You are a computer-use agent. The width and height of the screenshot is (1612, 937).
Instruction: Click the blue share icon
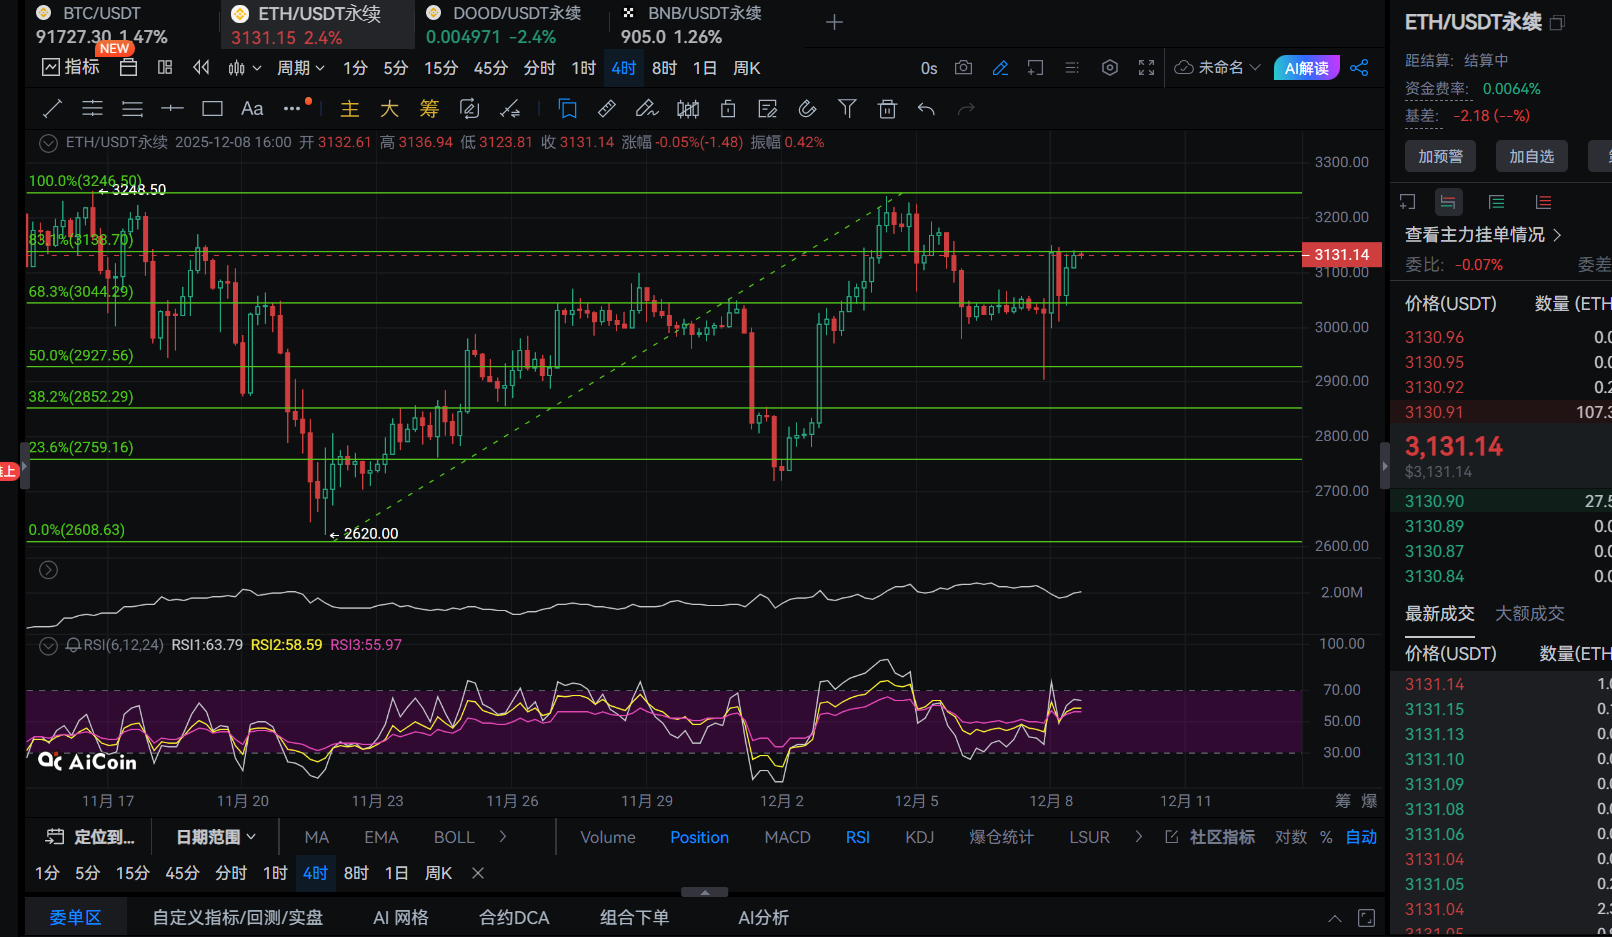1359,68
